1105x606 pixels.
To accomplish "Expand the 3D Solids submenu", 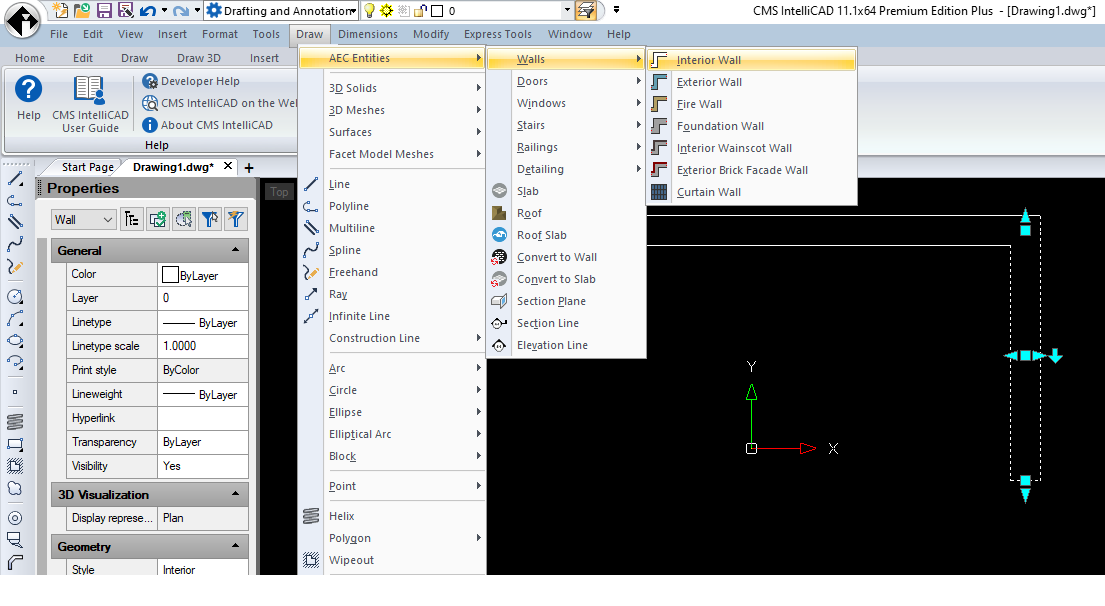I will [393, 88].
